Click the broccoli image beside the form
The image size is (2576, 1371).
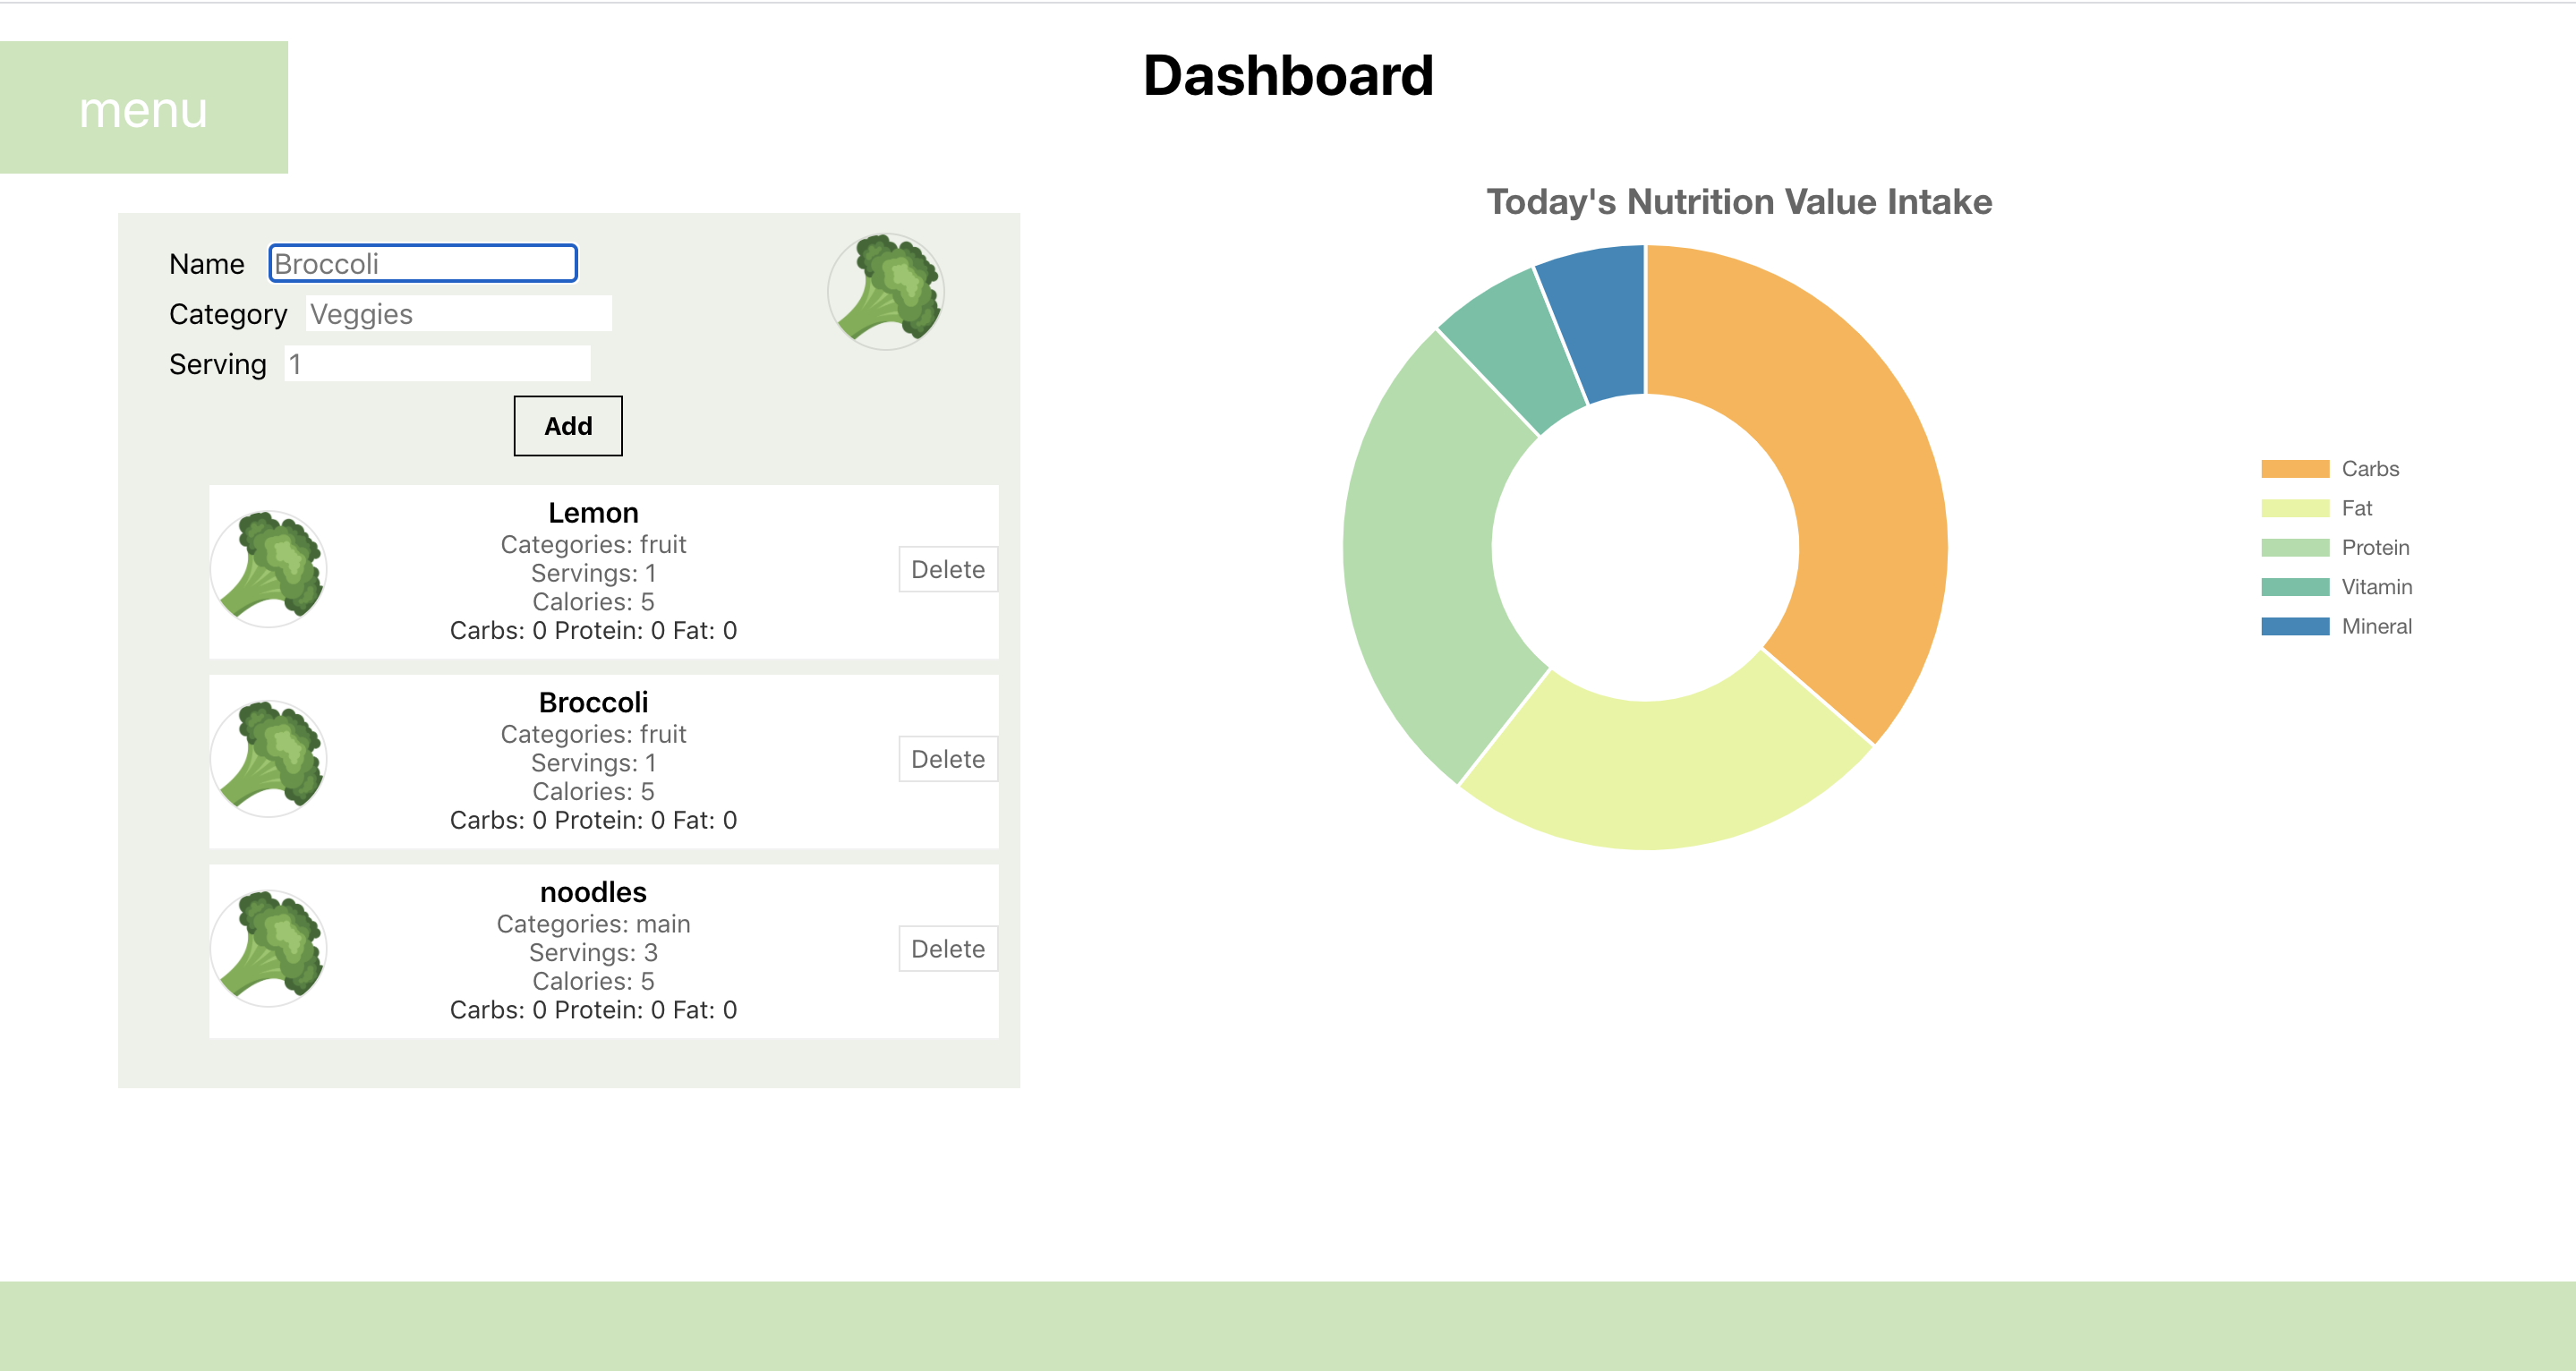coord(886,291)
